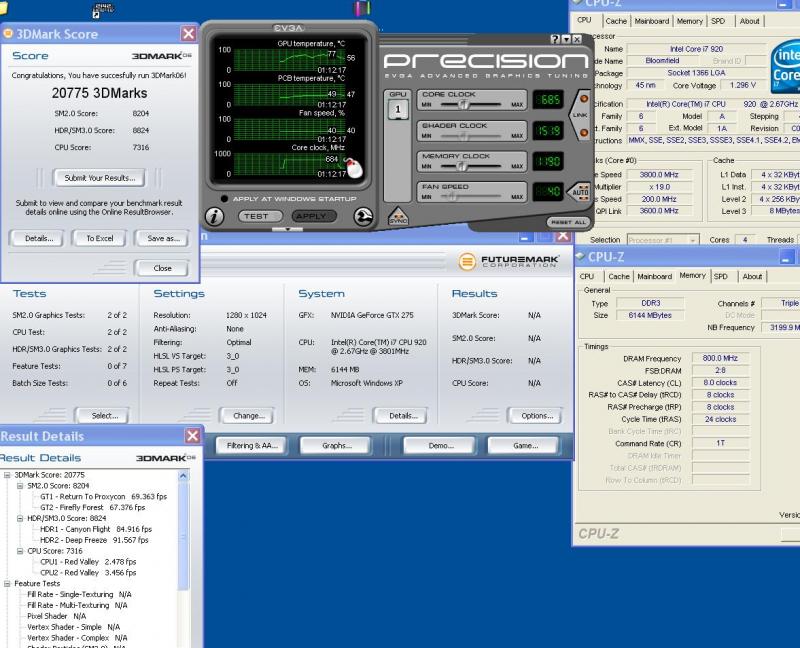Expand the Precision monitor panel bottom arrow
The image size is (800, 648).
point(287,230)
